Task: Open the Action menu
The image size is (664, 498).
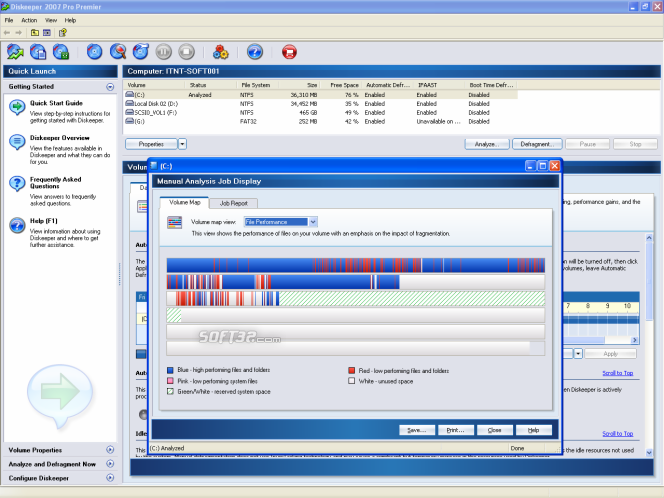Action: tap(29, 20)
